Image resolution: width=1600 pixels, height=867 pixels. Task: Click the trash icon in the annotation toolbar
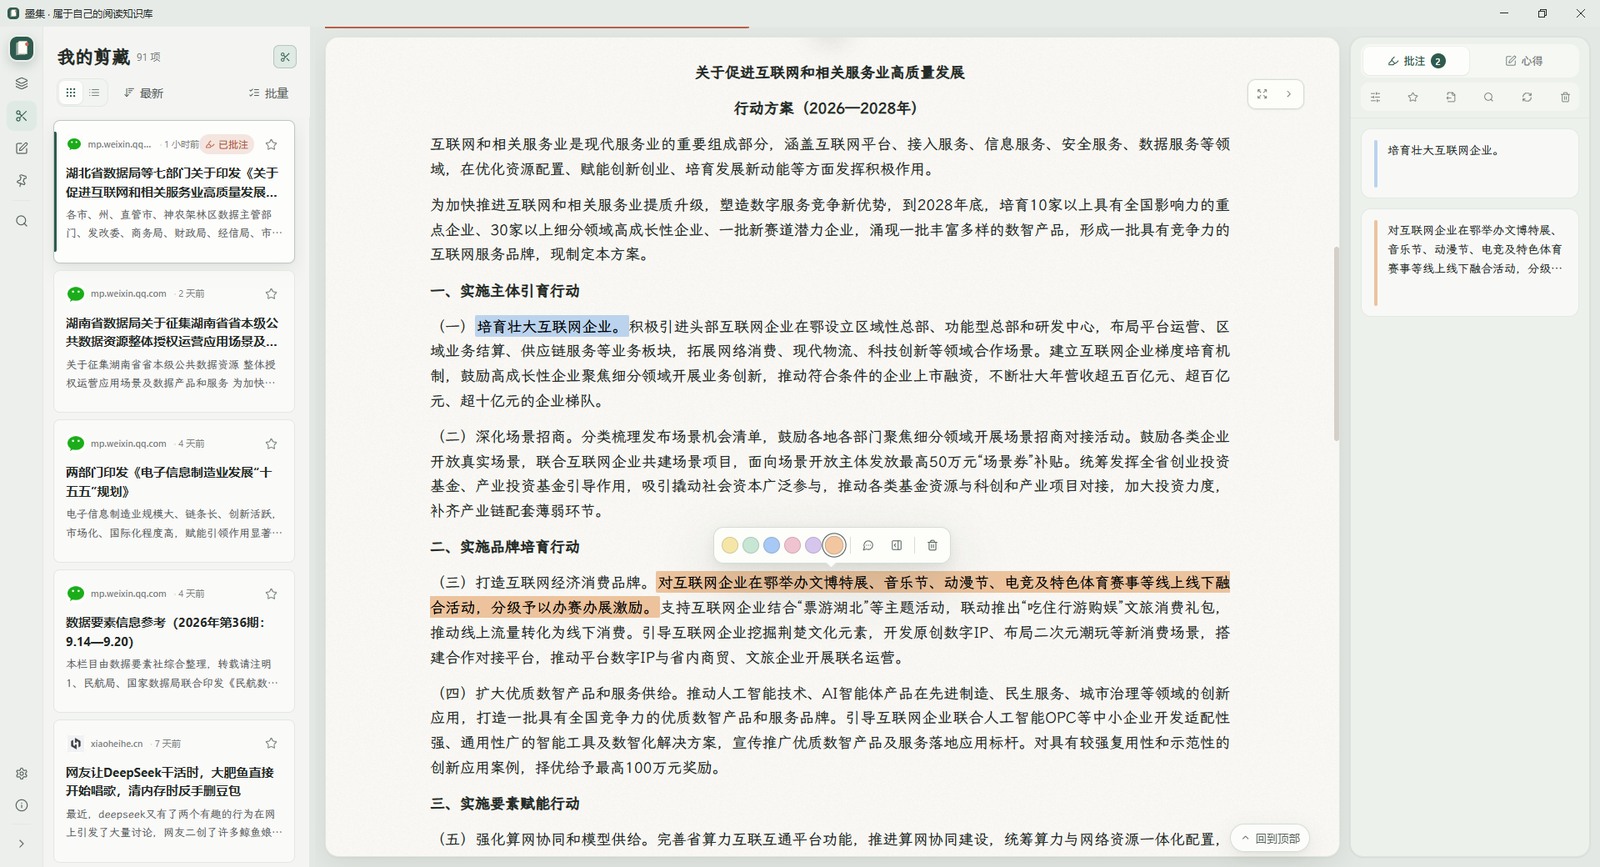1565,97
